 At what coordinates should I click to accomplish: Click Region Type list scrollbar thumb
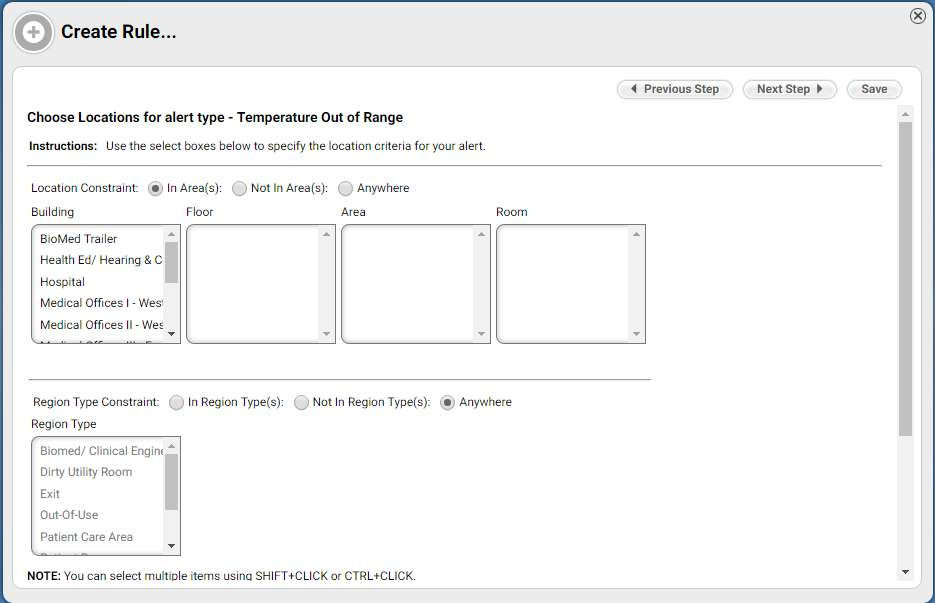tap(171, 482)
